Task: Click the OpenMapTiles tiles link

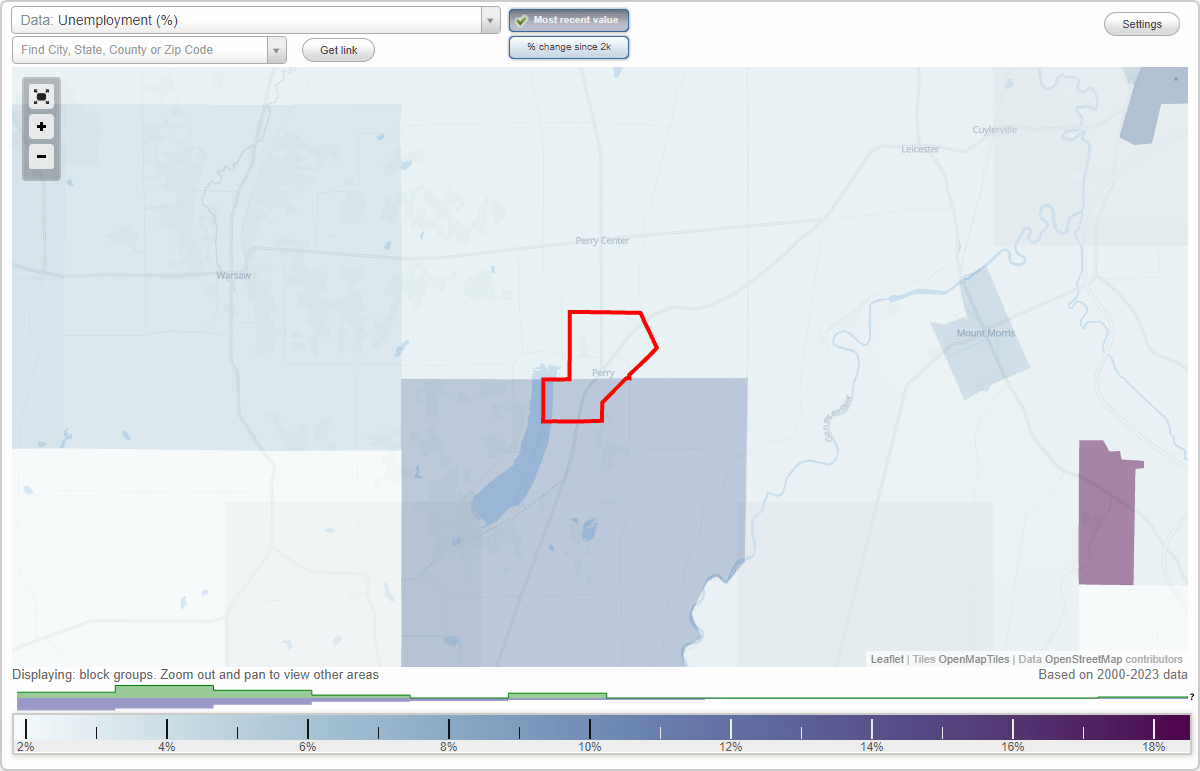Action: (x=973, y=659)
